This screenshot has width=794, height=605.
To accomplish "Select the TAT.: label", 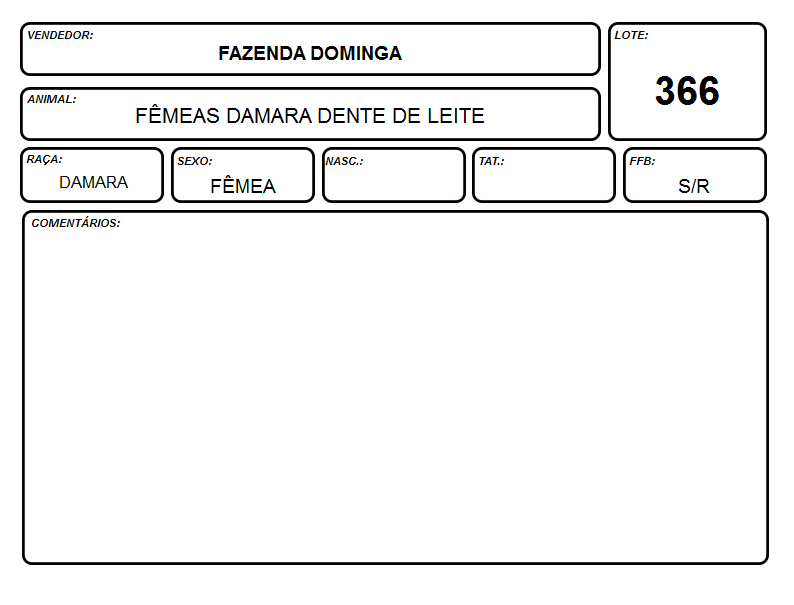I will (x=492, y=162).
